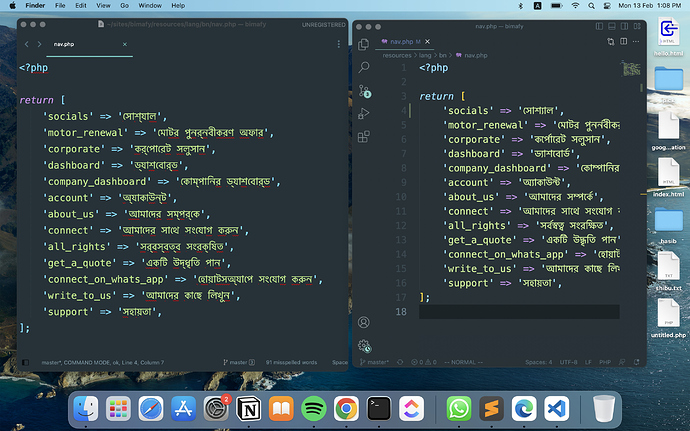Toggle Sublime Text side bar via status icon
Viewport: 690px width, 431px height.
(26, 362)
